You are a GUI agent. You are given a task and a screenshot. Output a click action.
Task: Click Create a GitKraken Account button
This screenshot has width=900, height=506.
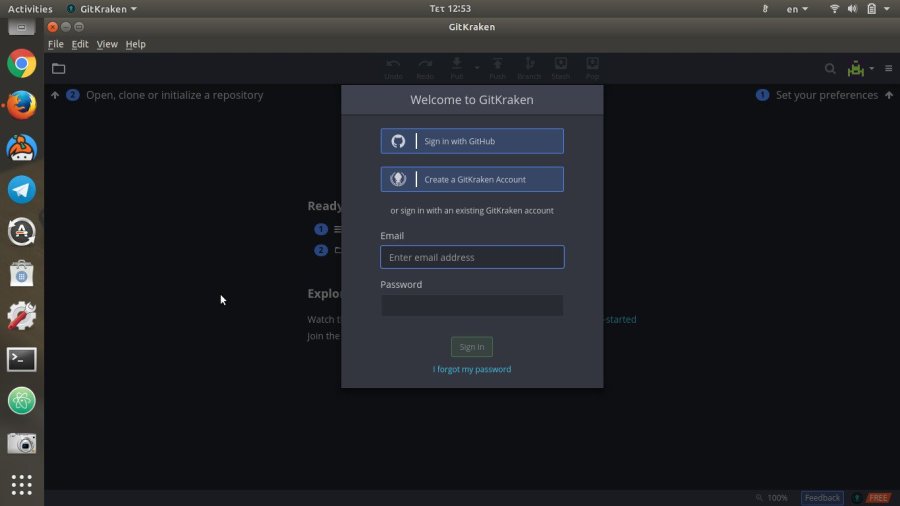pos(472,180)
